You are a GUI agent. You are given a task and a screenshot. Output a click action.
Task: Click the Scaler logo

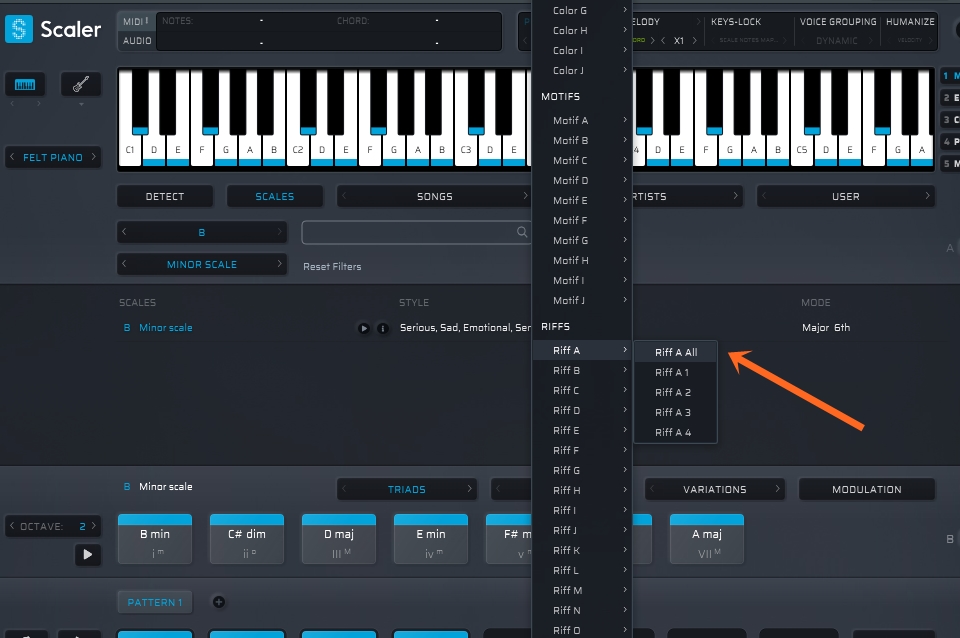tap(53, 29)
